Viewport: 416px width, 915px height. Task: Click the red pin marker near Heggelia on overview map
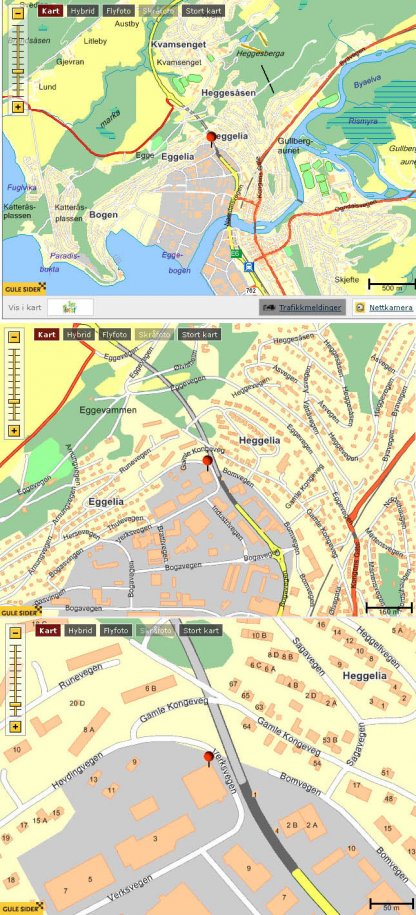click(211, 138)
